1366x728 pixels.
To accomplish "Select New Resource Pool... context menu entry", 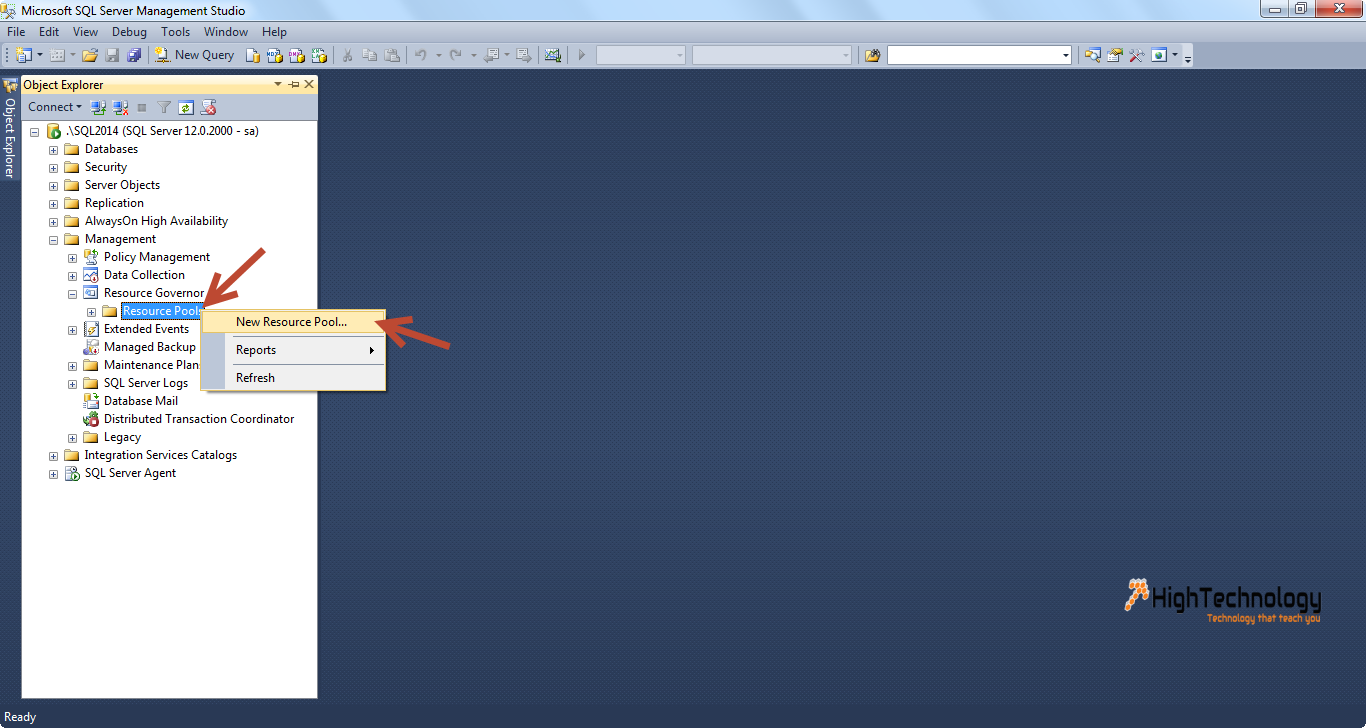I will click(x=293, y=322).
